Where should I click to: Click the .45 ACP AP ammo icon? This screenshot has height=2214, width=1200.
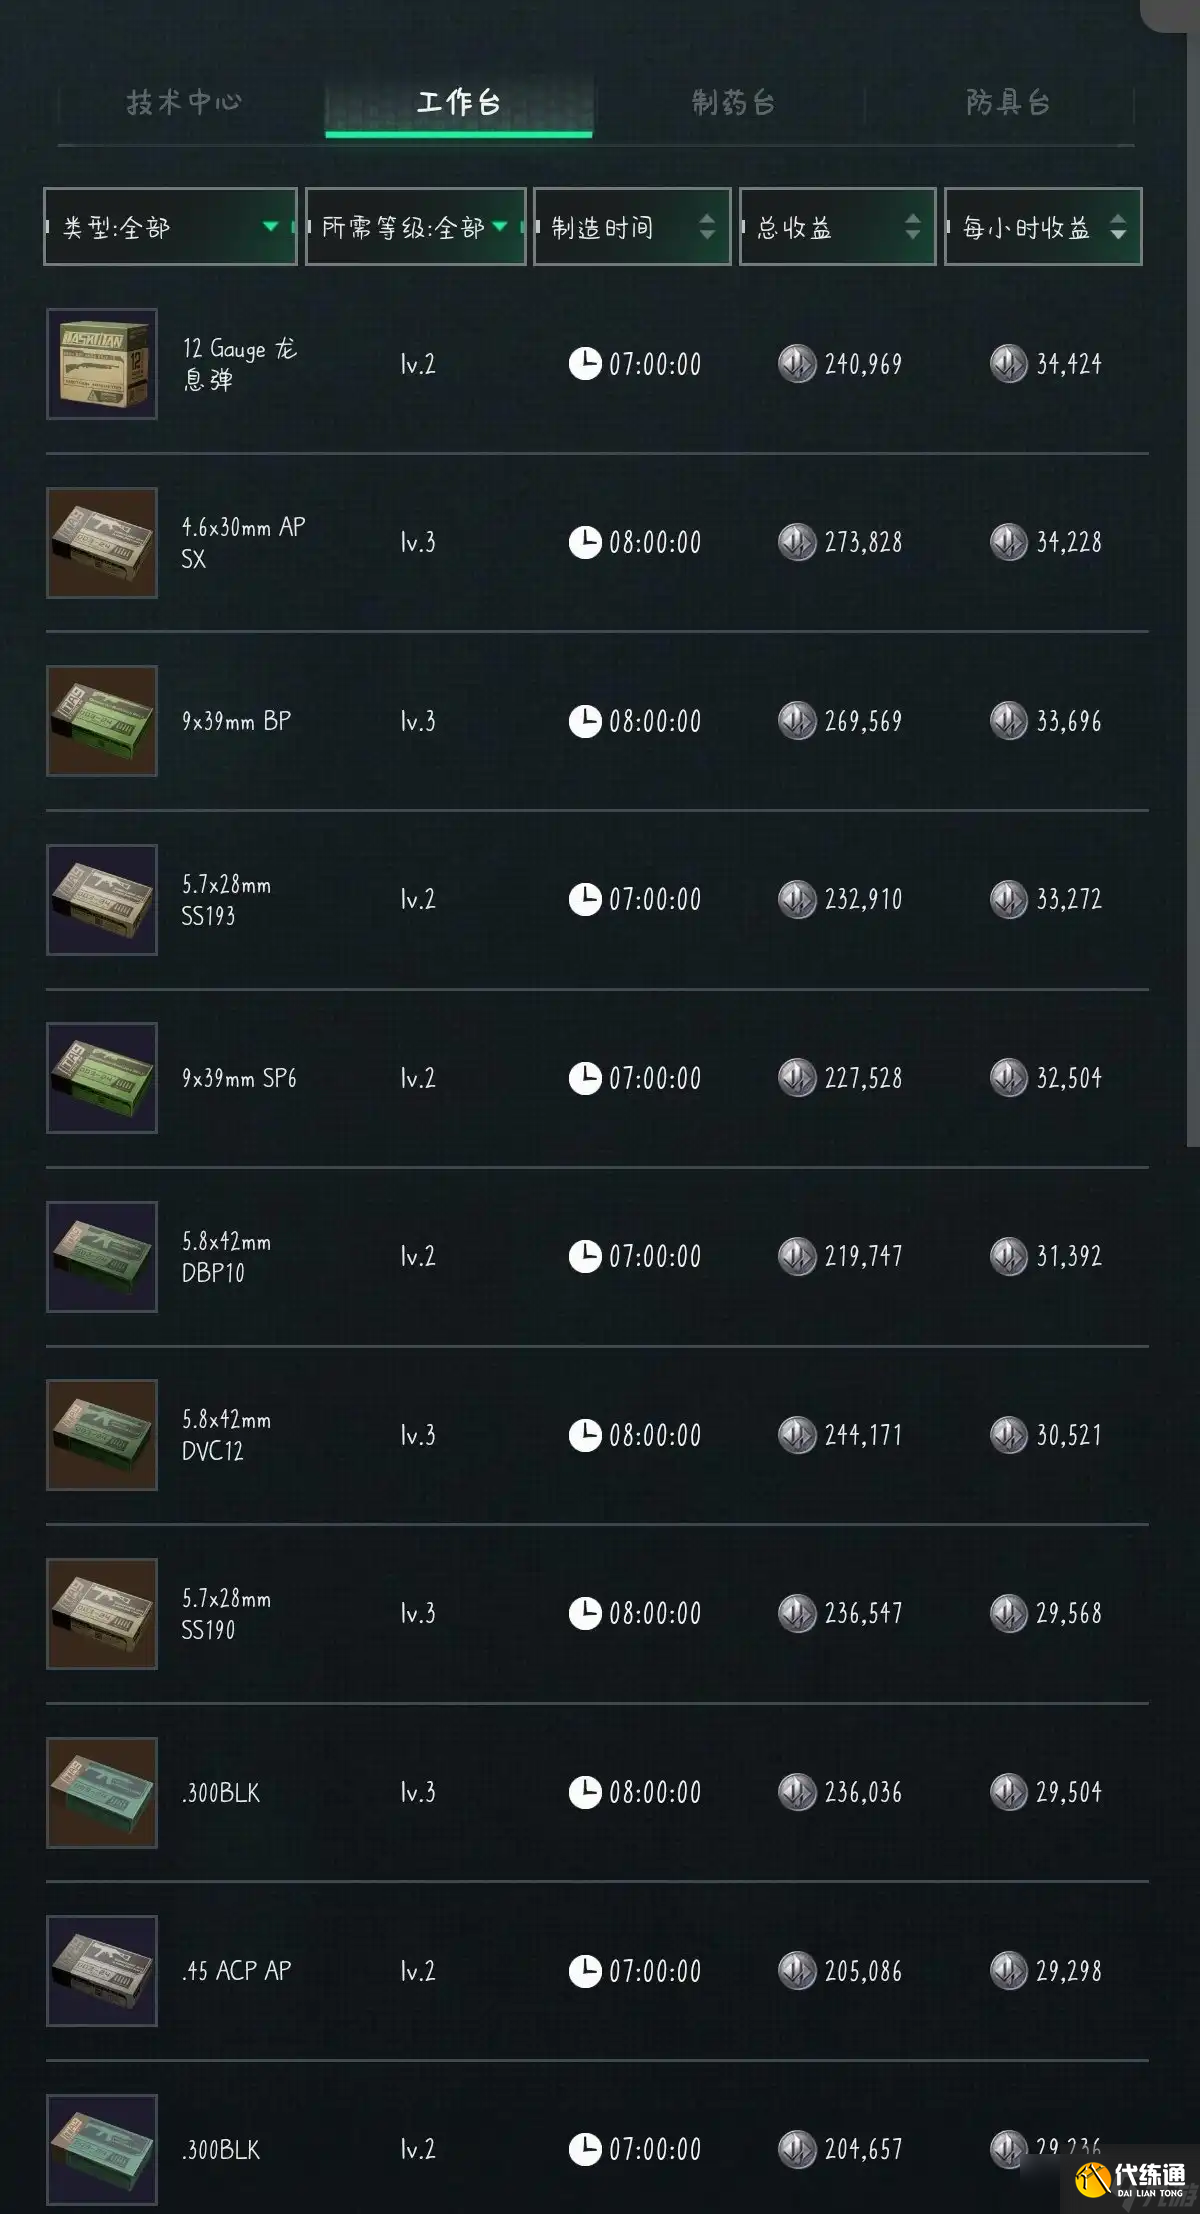(102, 1971)
